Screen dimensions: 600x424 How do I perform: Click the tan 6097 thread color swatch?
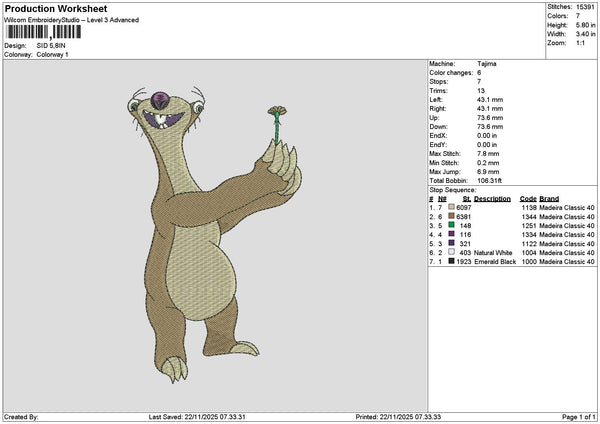[451, 207]
